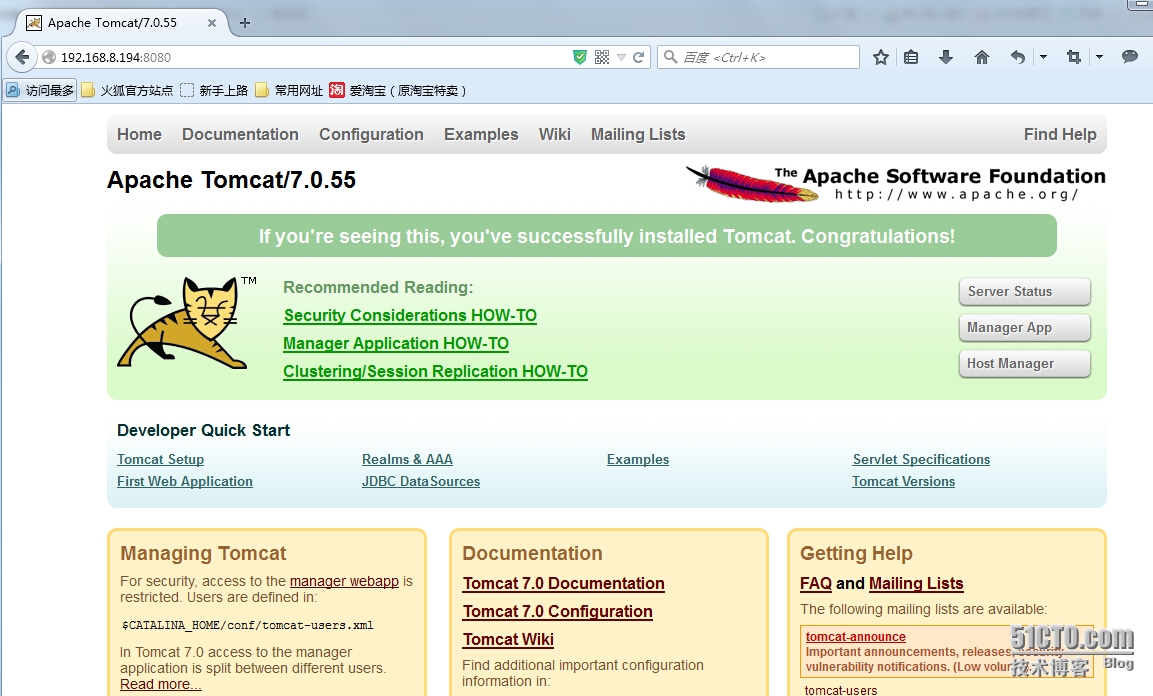Screen dimensions: 1153x696
Task: Open the Mailing Lists link under Getting Help
Action: point(915,584)
